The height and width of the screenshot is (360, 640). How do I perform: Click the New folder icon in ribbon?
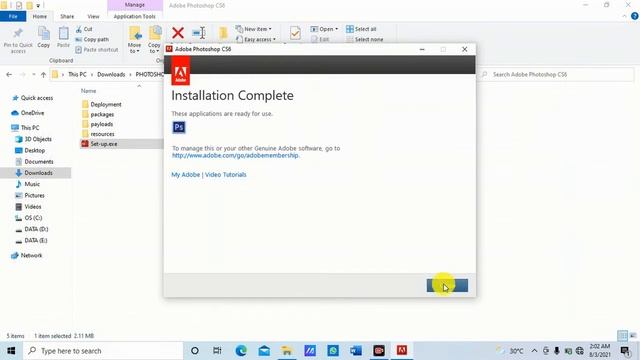pos(223,33)
